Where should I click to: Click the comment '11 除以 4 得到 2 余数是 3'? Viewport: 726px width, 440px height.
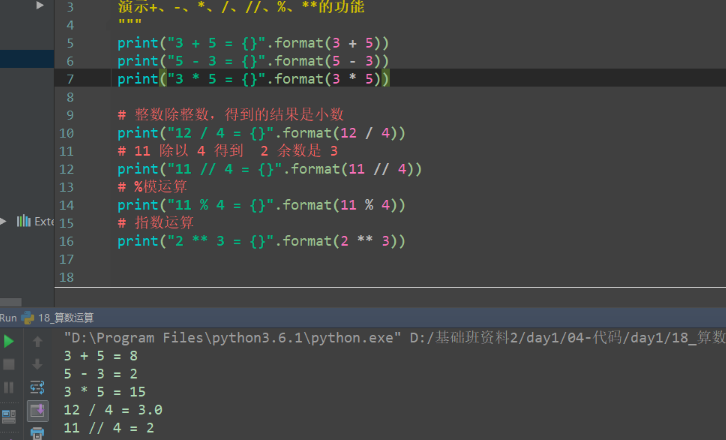pyautogui.click(x=227, y=151)
